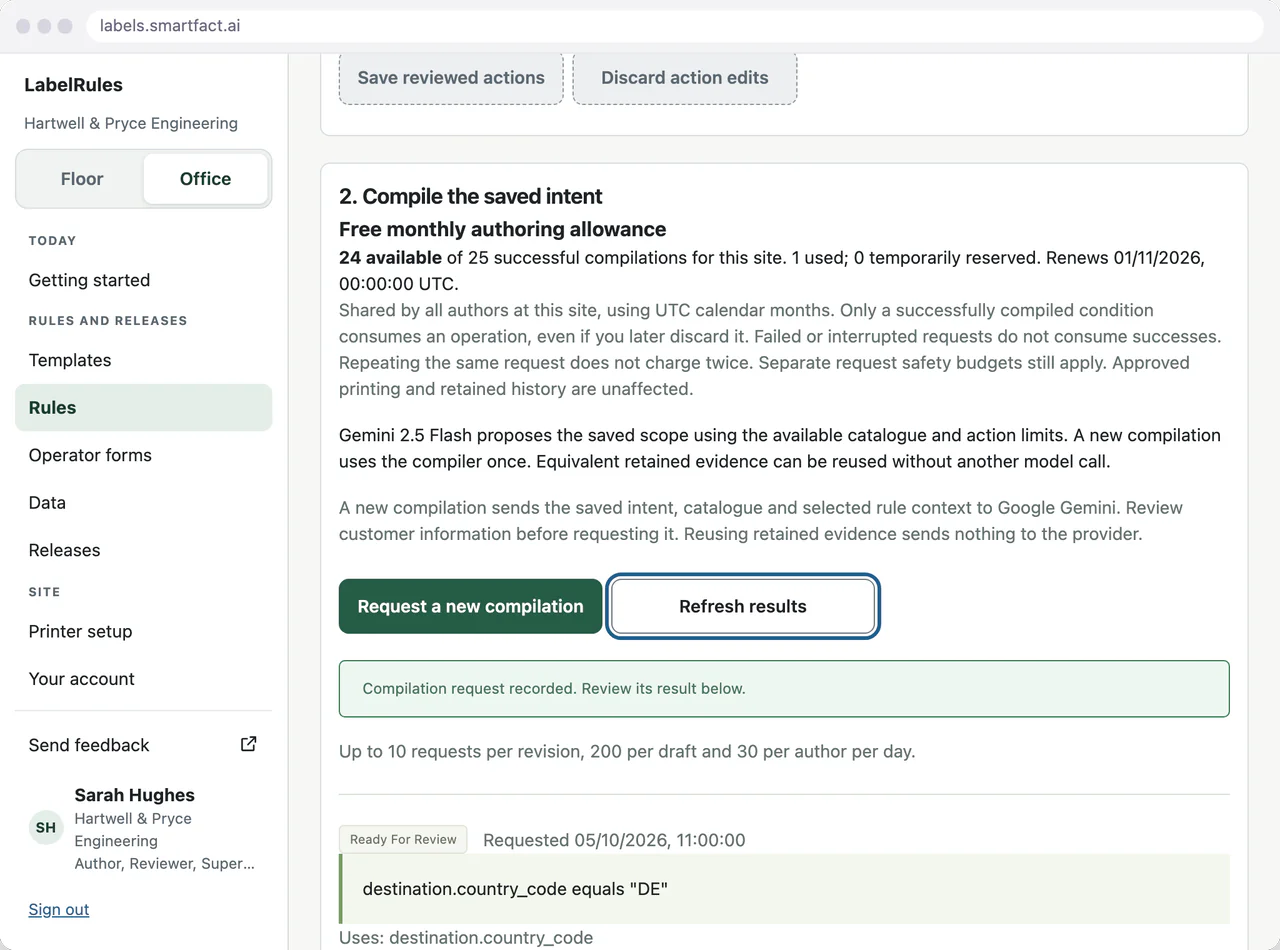Image resolution: width=1280 pixels, height=950 pixels.
Task: Click the Sign out link
Action: (x=59, y=909)
